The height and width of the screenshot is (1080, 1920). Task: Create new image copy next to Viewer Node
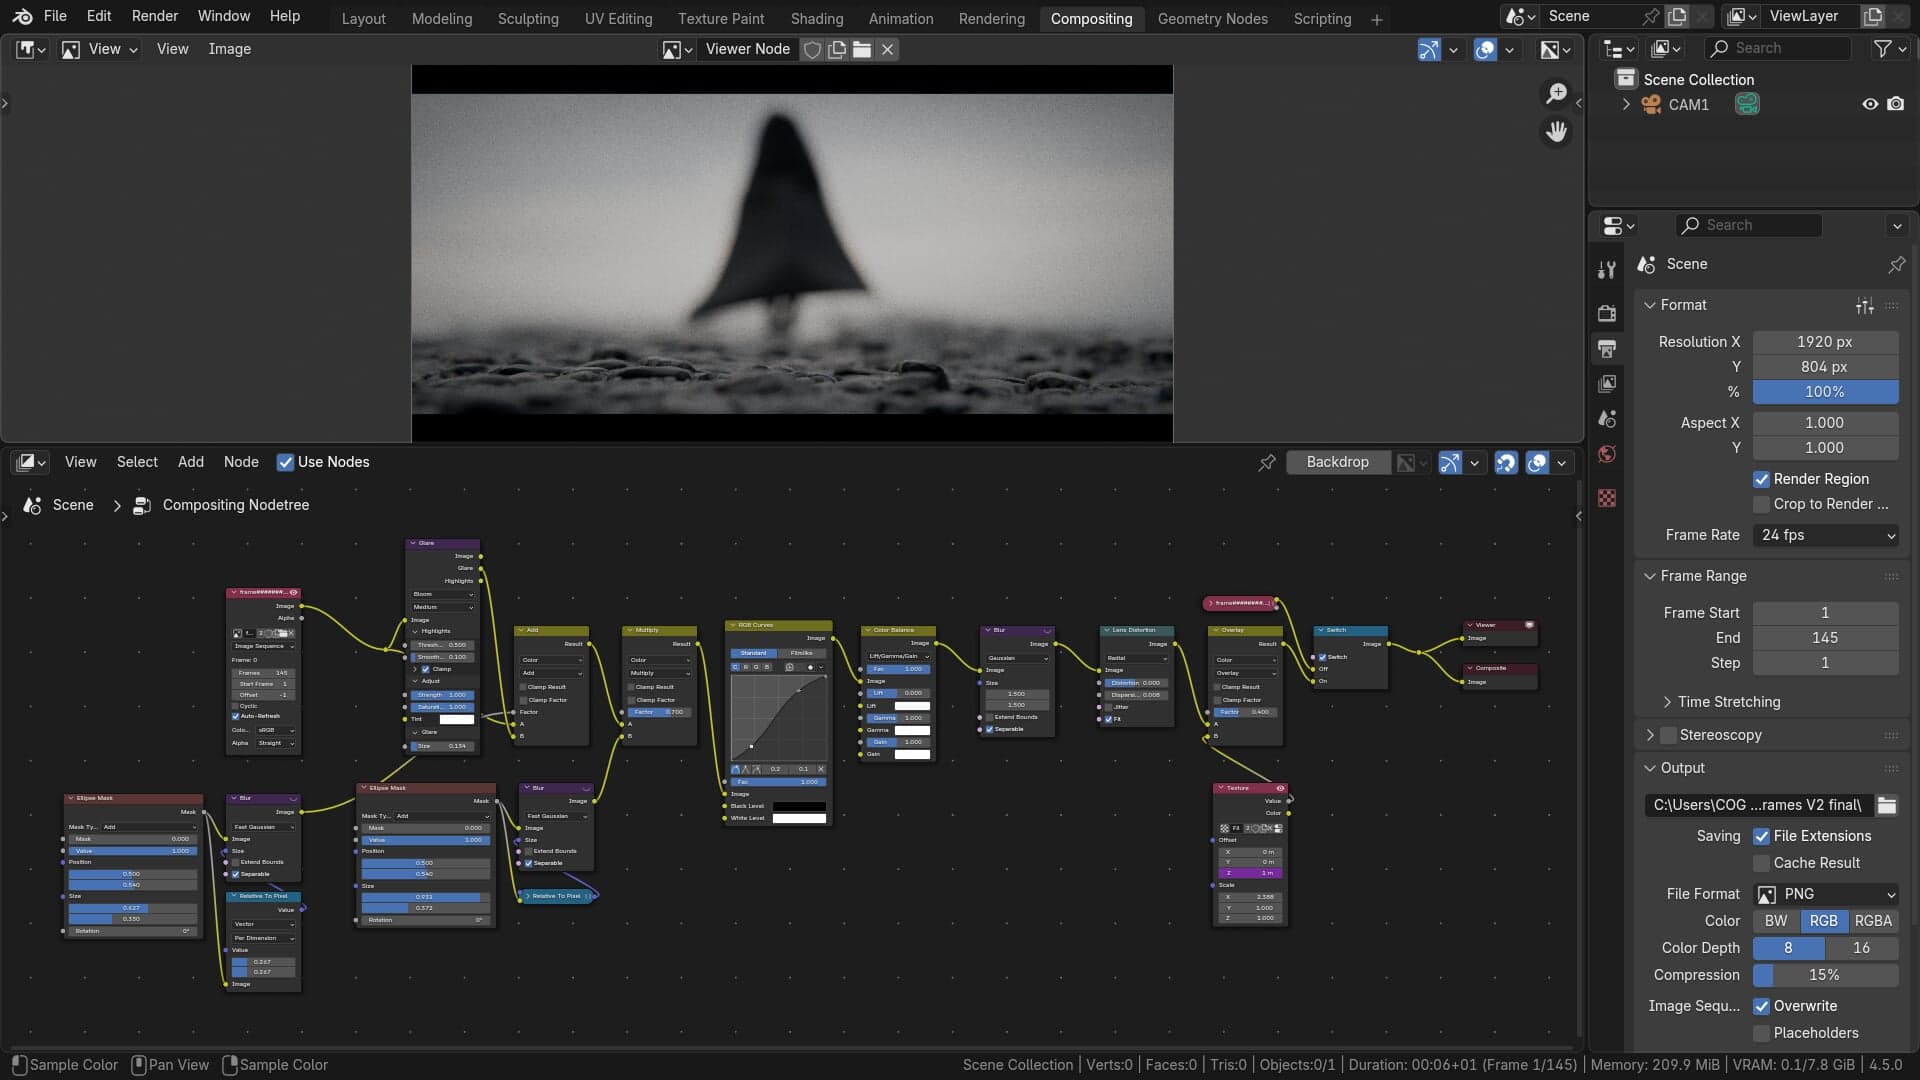[837, 49]
